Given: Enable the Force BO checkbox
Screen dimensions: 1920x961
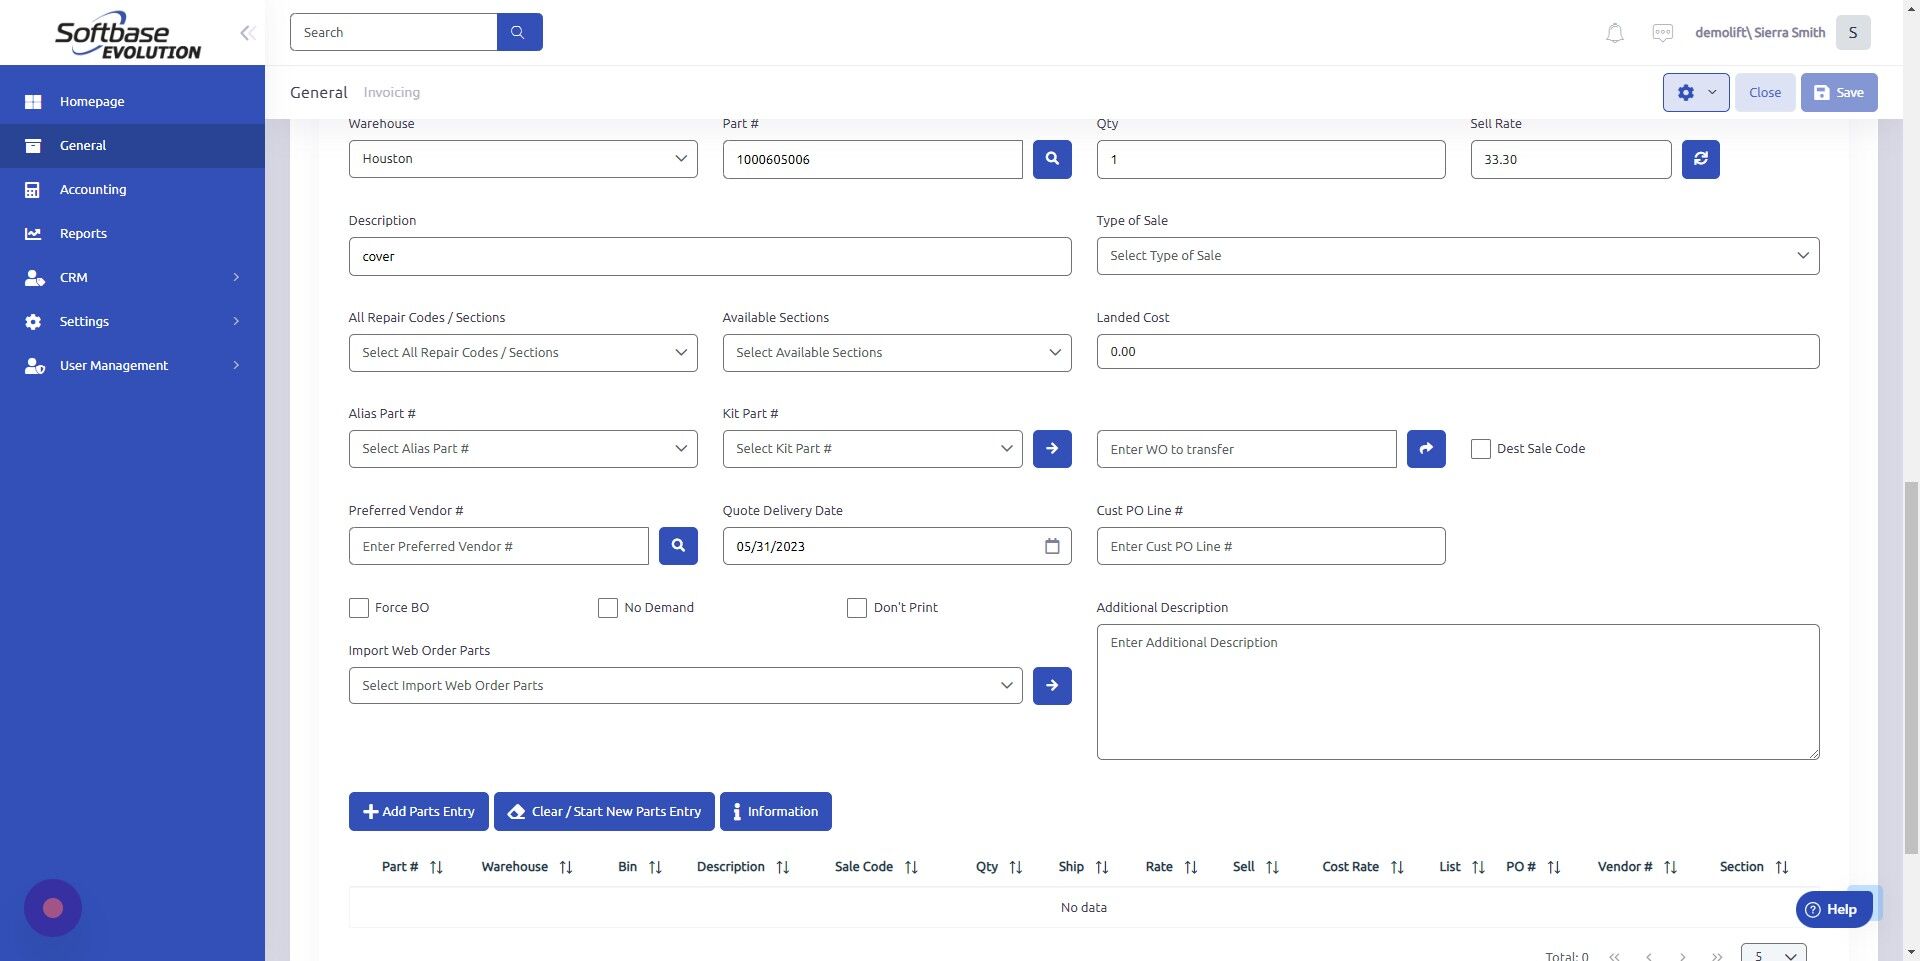Looking at the screenshot, I should 359,607.
